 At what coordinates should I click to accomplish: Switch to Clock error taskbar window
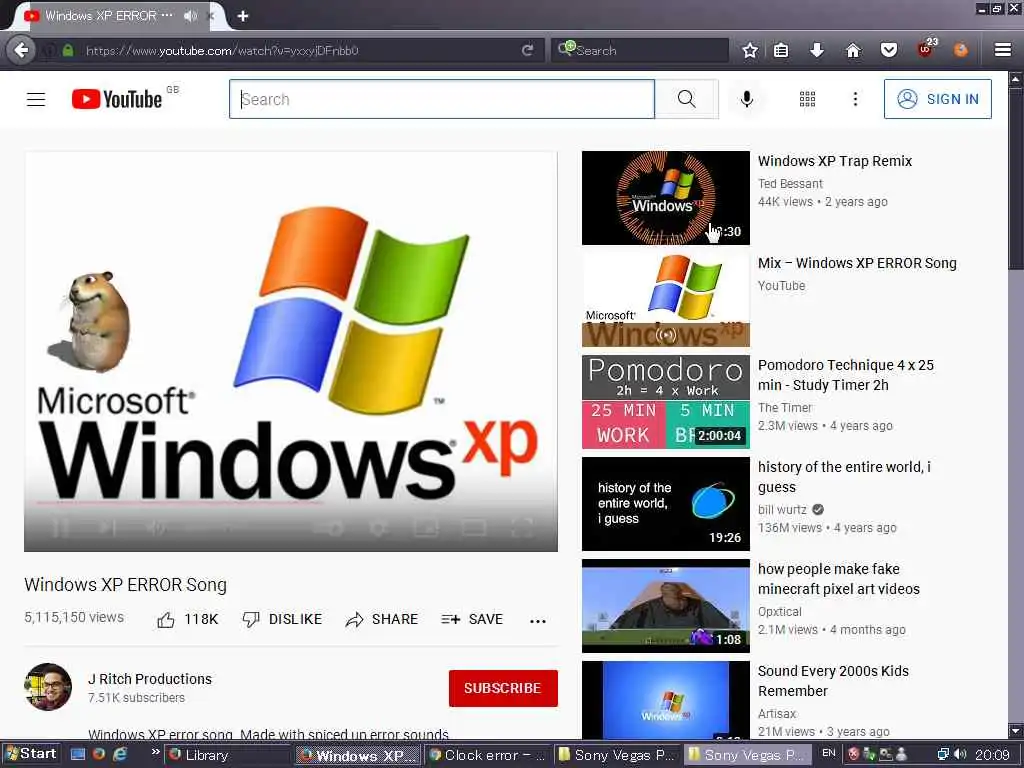tap(488, 755)
